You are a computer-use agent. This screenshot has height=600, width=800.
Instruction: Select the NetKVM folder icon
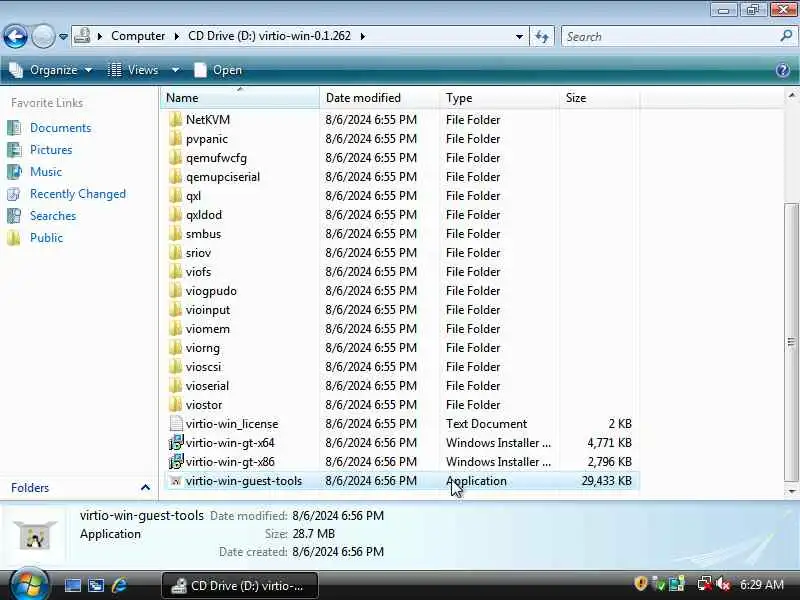click(175, 119)
